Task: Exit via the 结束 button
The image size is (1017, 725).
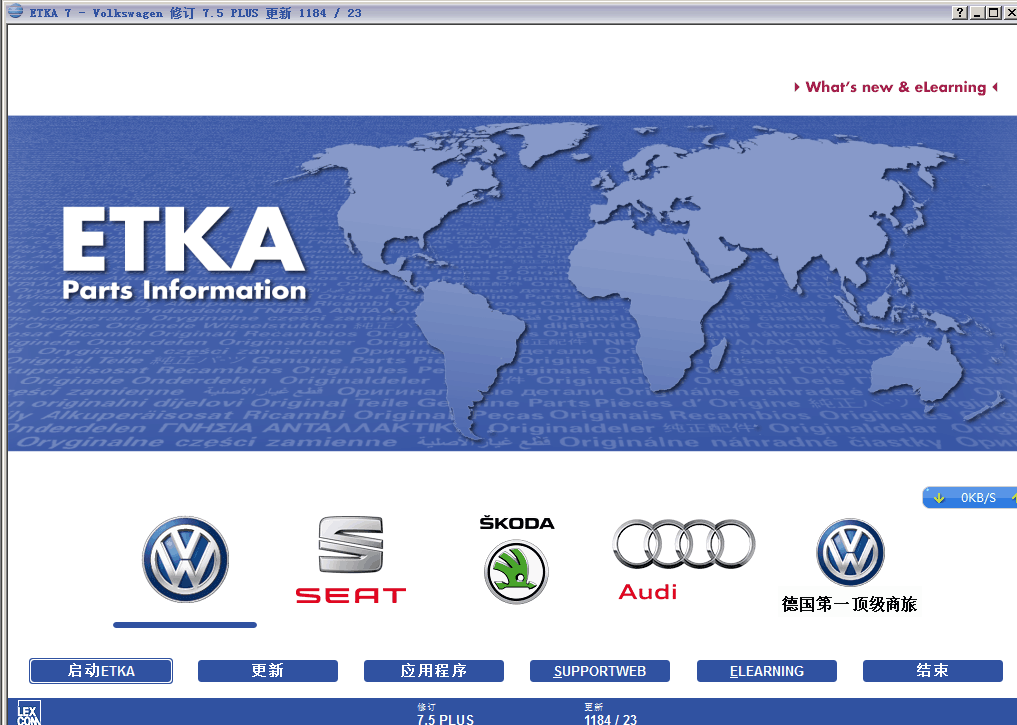Action: coord(933,671)
